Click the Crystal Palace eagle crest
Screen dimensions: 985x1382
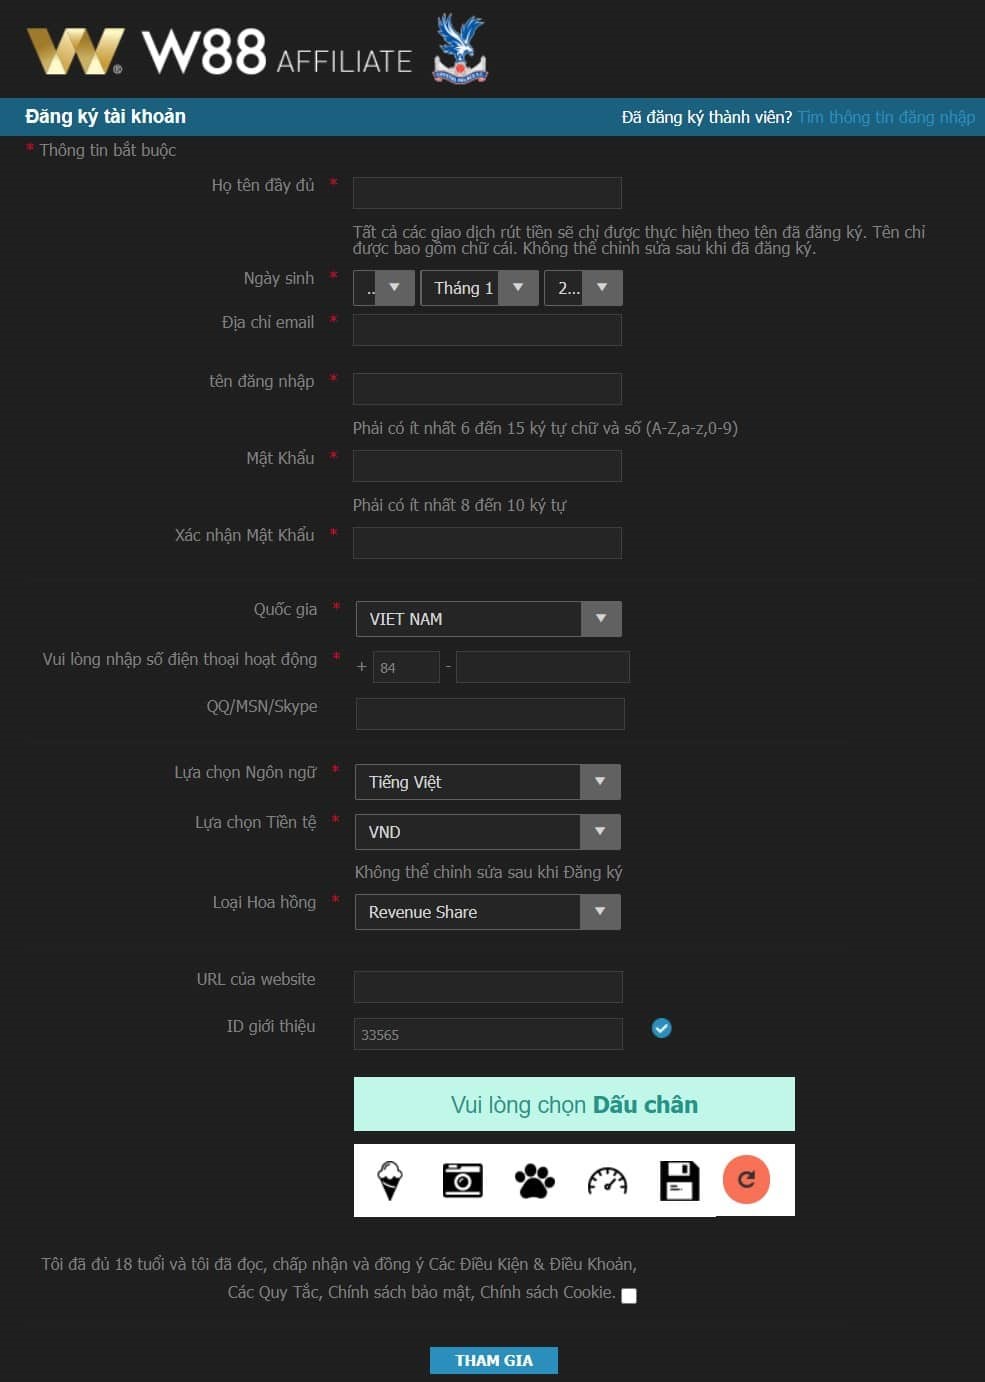click(459, 49)
